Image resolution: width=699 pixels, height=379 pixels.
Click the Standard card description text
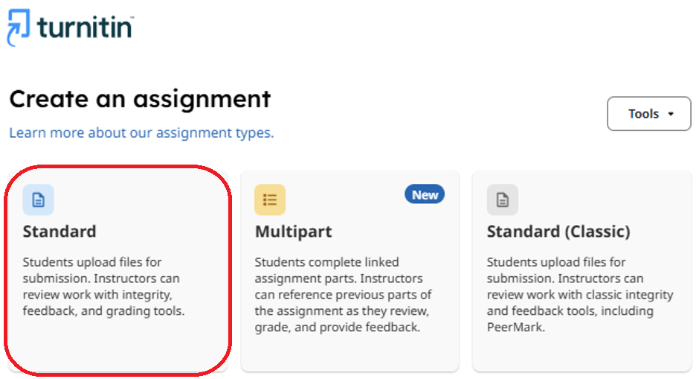click(104, 286)
